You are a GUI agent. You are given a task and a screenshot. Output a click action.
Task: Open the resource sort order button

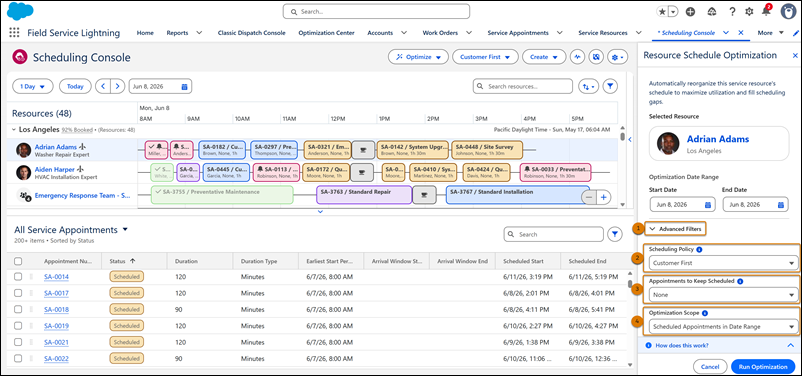pyautogui.click(x=588, y=86)
